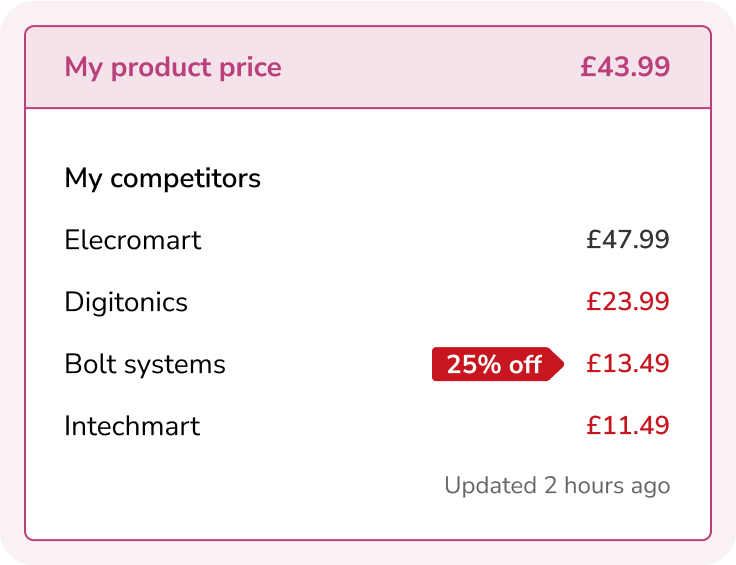Click Intechmart's £11.49 price
The image size is (736, 565).
point(628,426)
